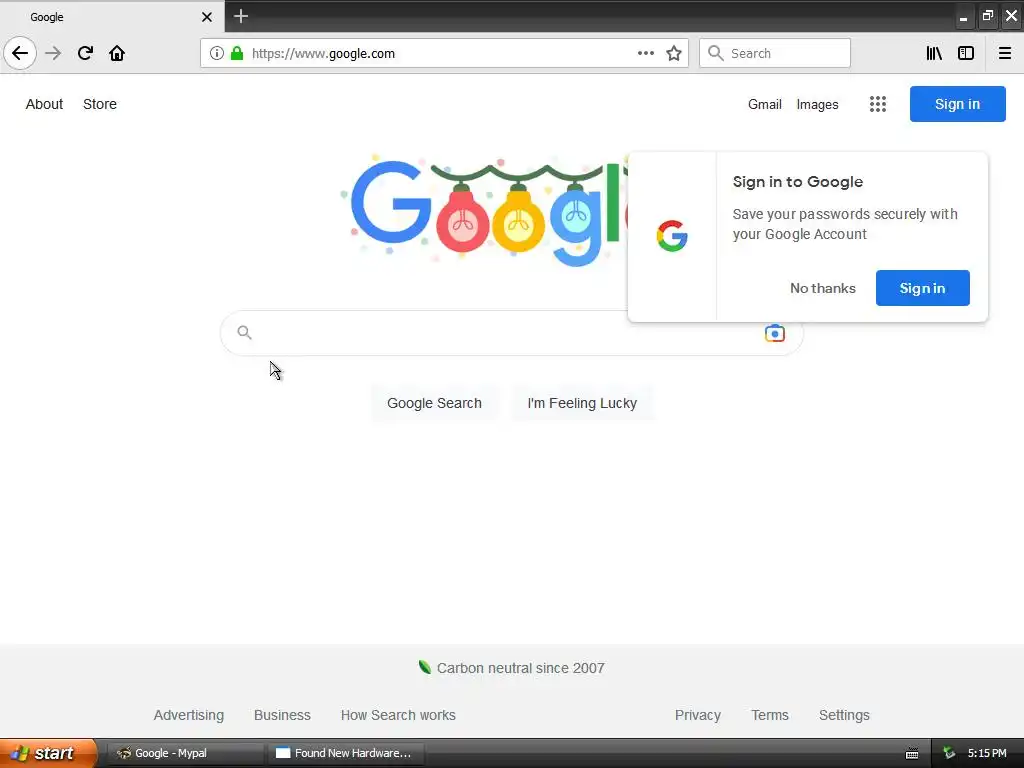Open the Google apps grid

point(878,104)
